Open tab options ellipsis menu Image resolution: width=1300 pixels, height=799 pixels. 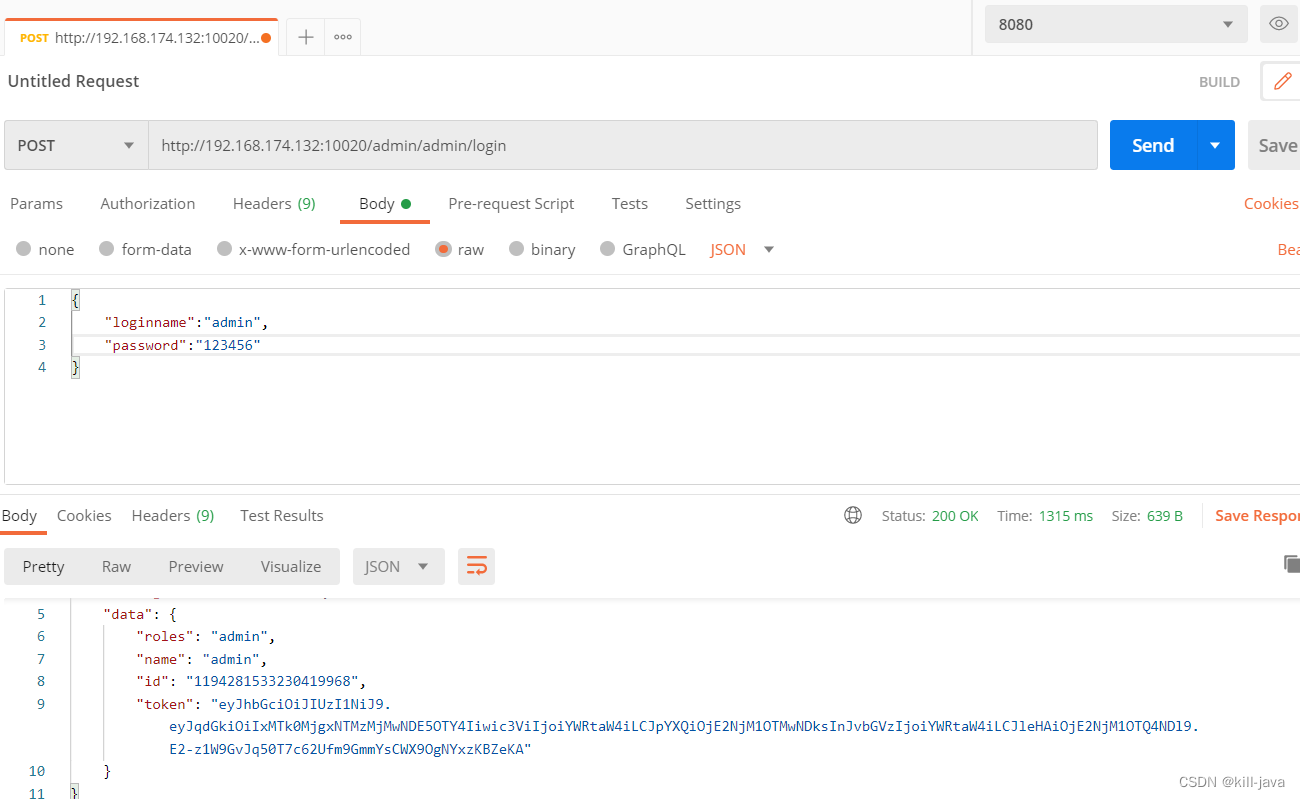(343, 37)
